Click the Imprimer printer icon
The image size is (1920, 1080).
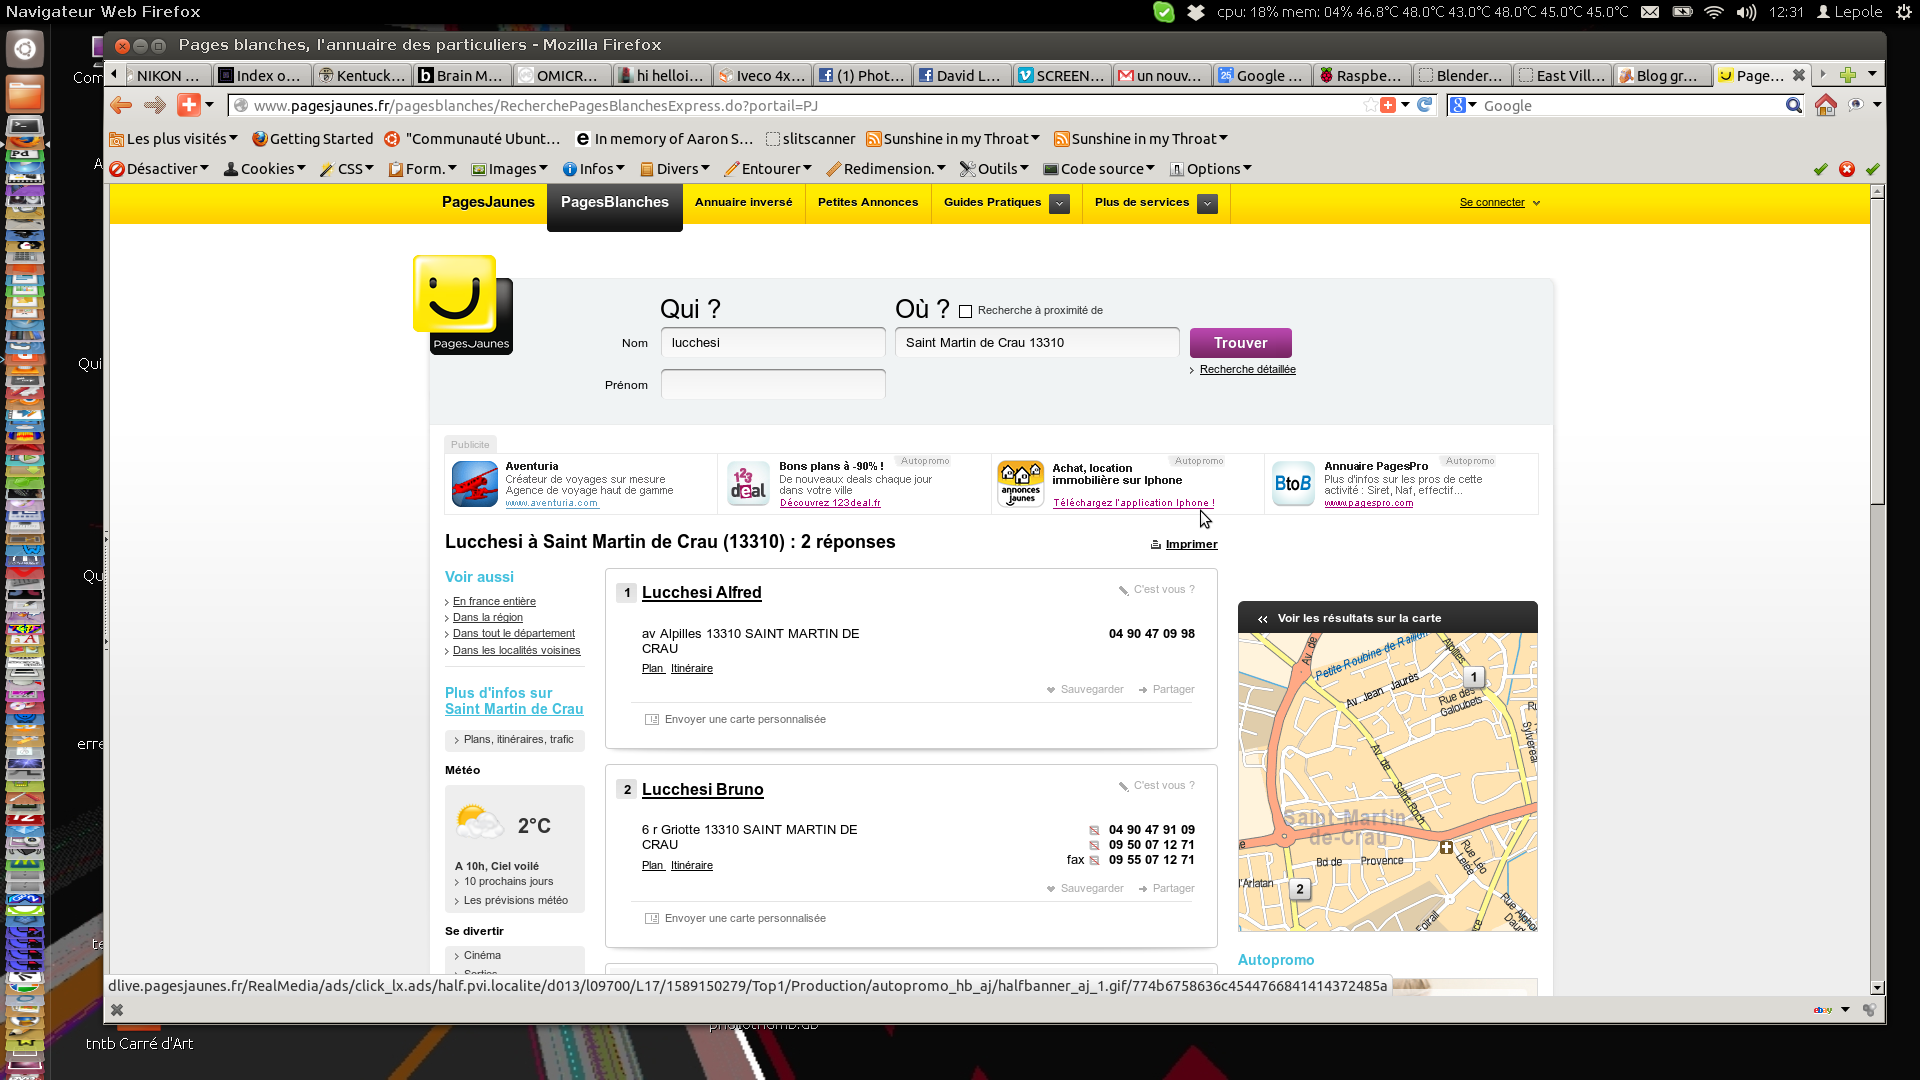pyautogui.click(x=1155, y=545)
